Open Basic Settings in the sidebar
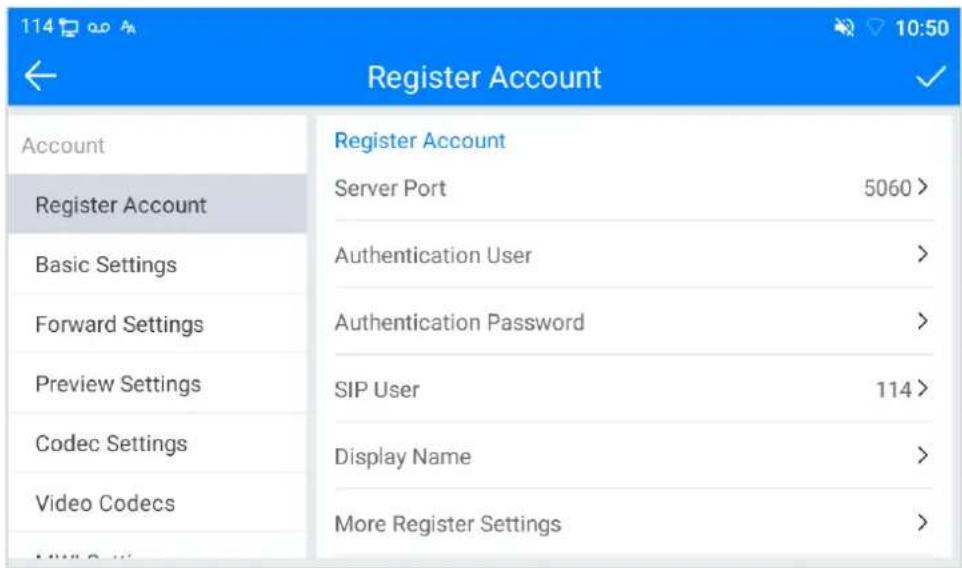This screenshot has height=568, width=962. [x=157, y=264]
